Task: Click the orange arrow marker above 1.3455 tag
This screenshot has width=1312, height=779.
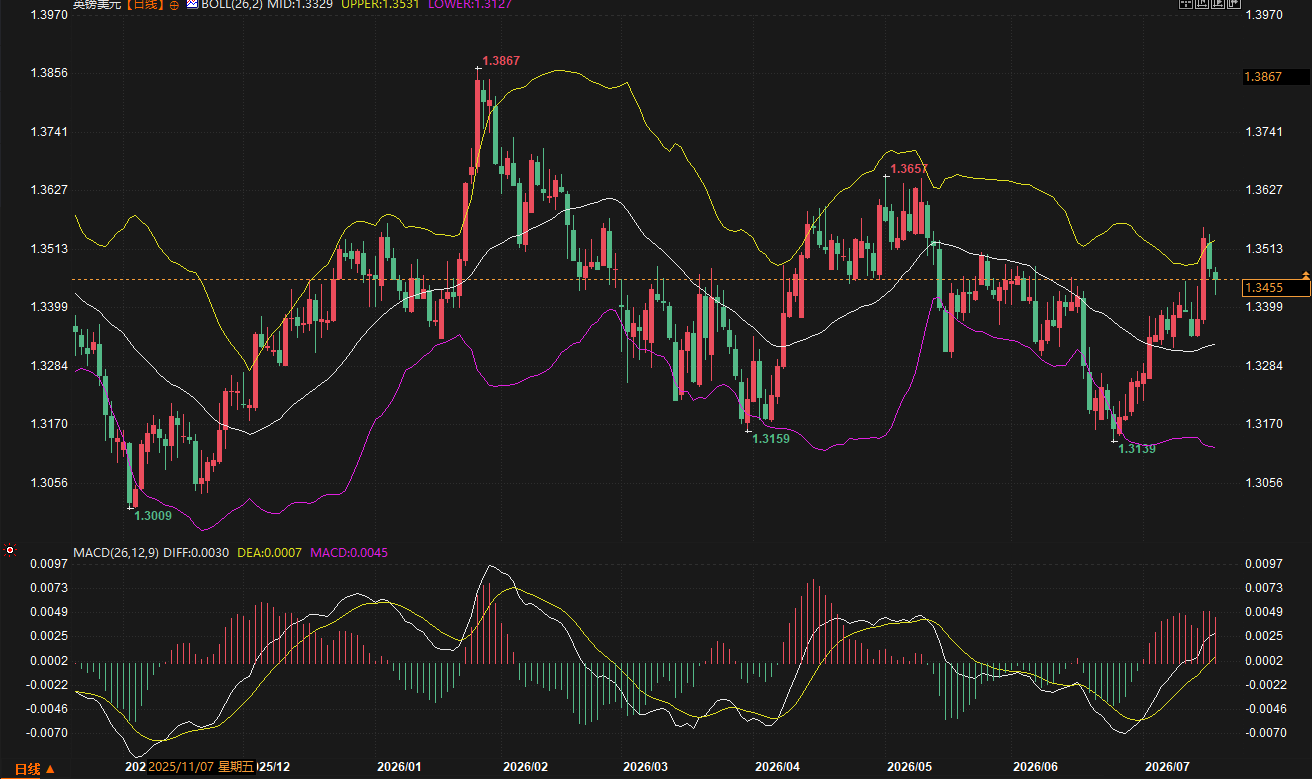Action: [1305, 274]
